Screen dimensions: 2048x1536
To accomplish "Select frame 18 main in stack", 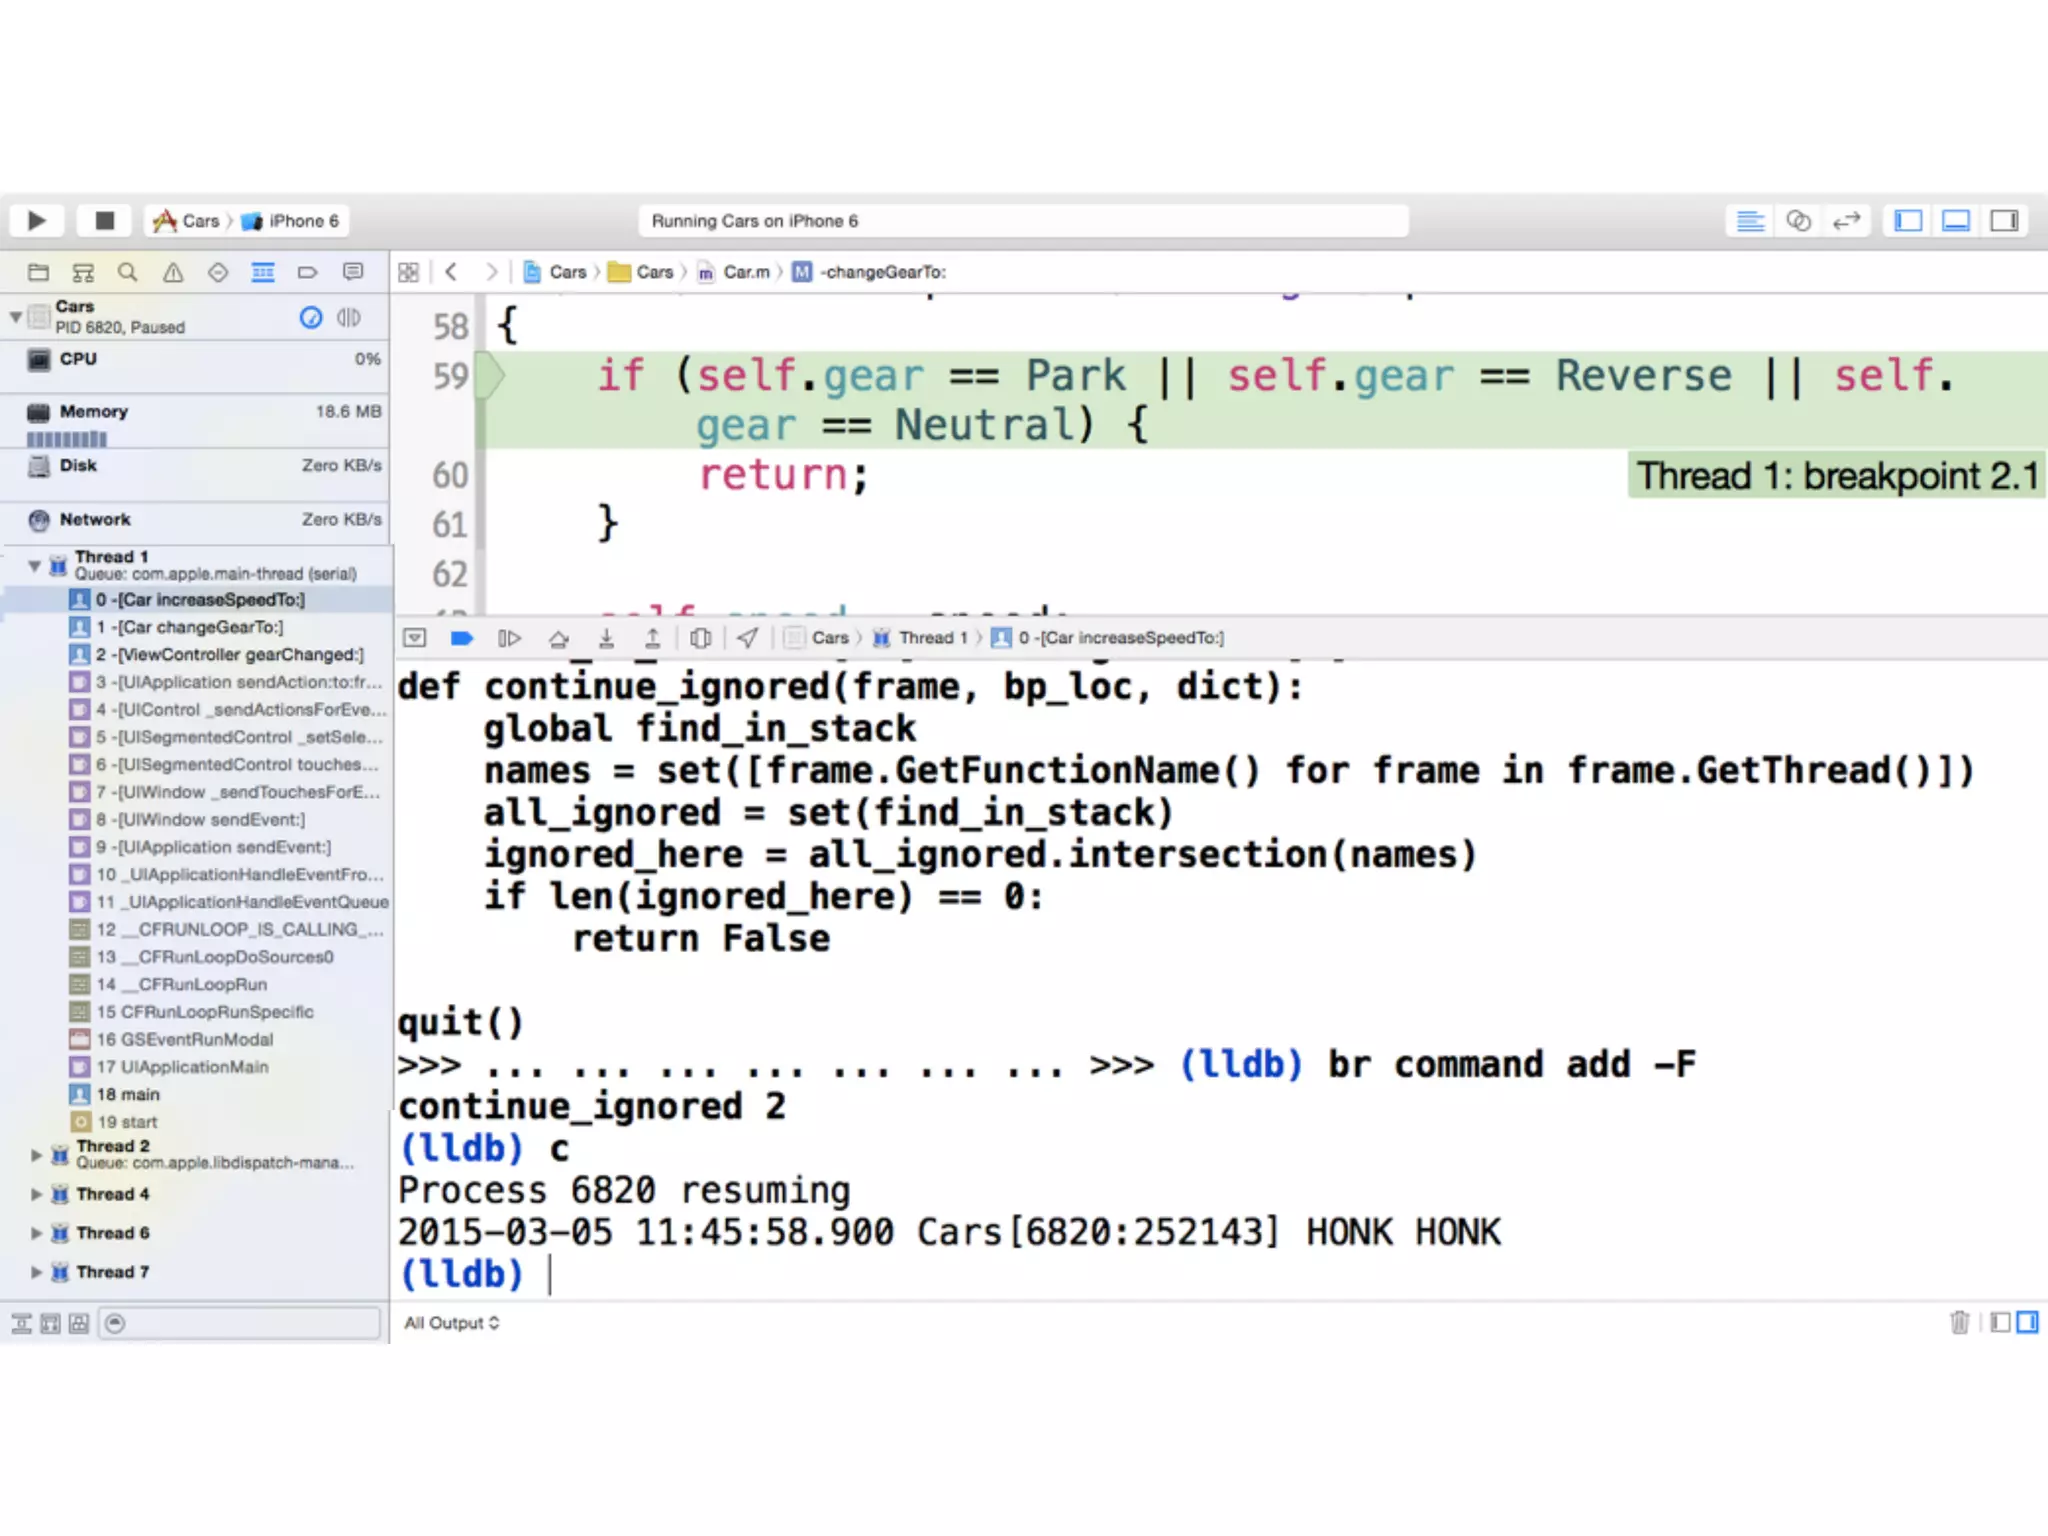I will pyautogui.click(x=128, y=1094).
